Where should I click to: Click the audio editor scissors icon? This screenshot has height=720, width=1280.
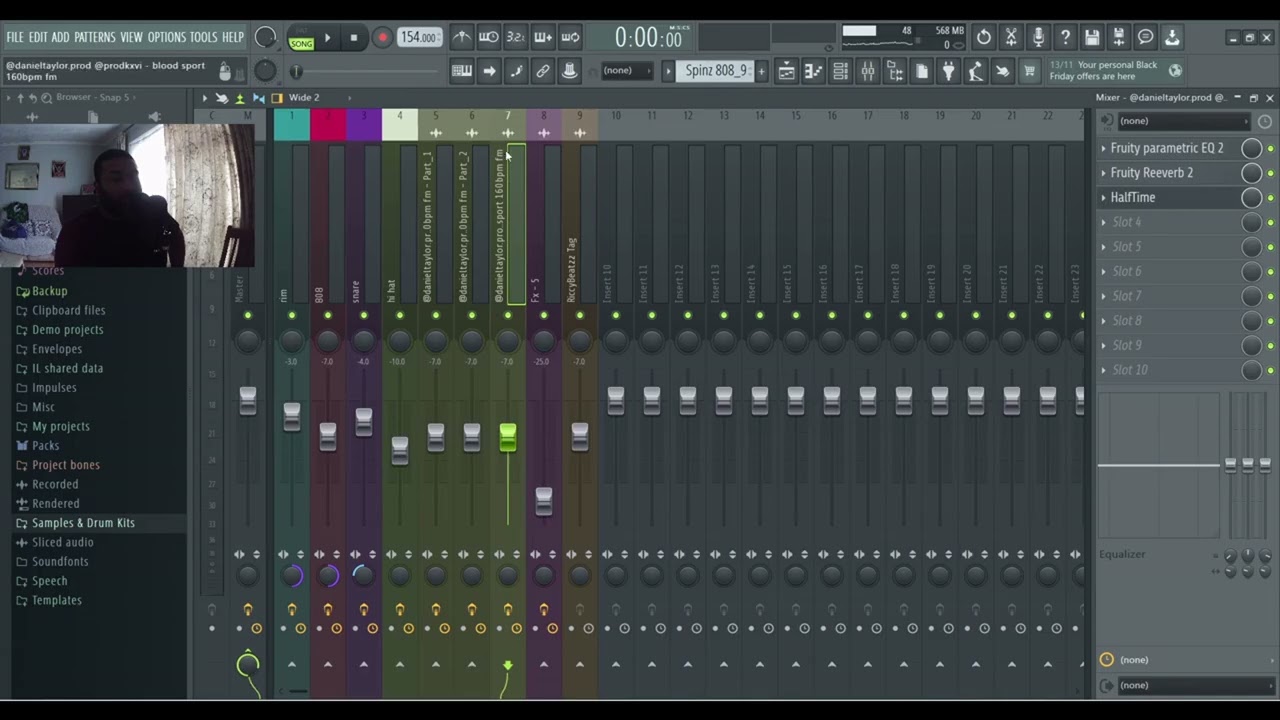[1011, 37]
